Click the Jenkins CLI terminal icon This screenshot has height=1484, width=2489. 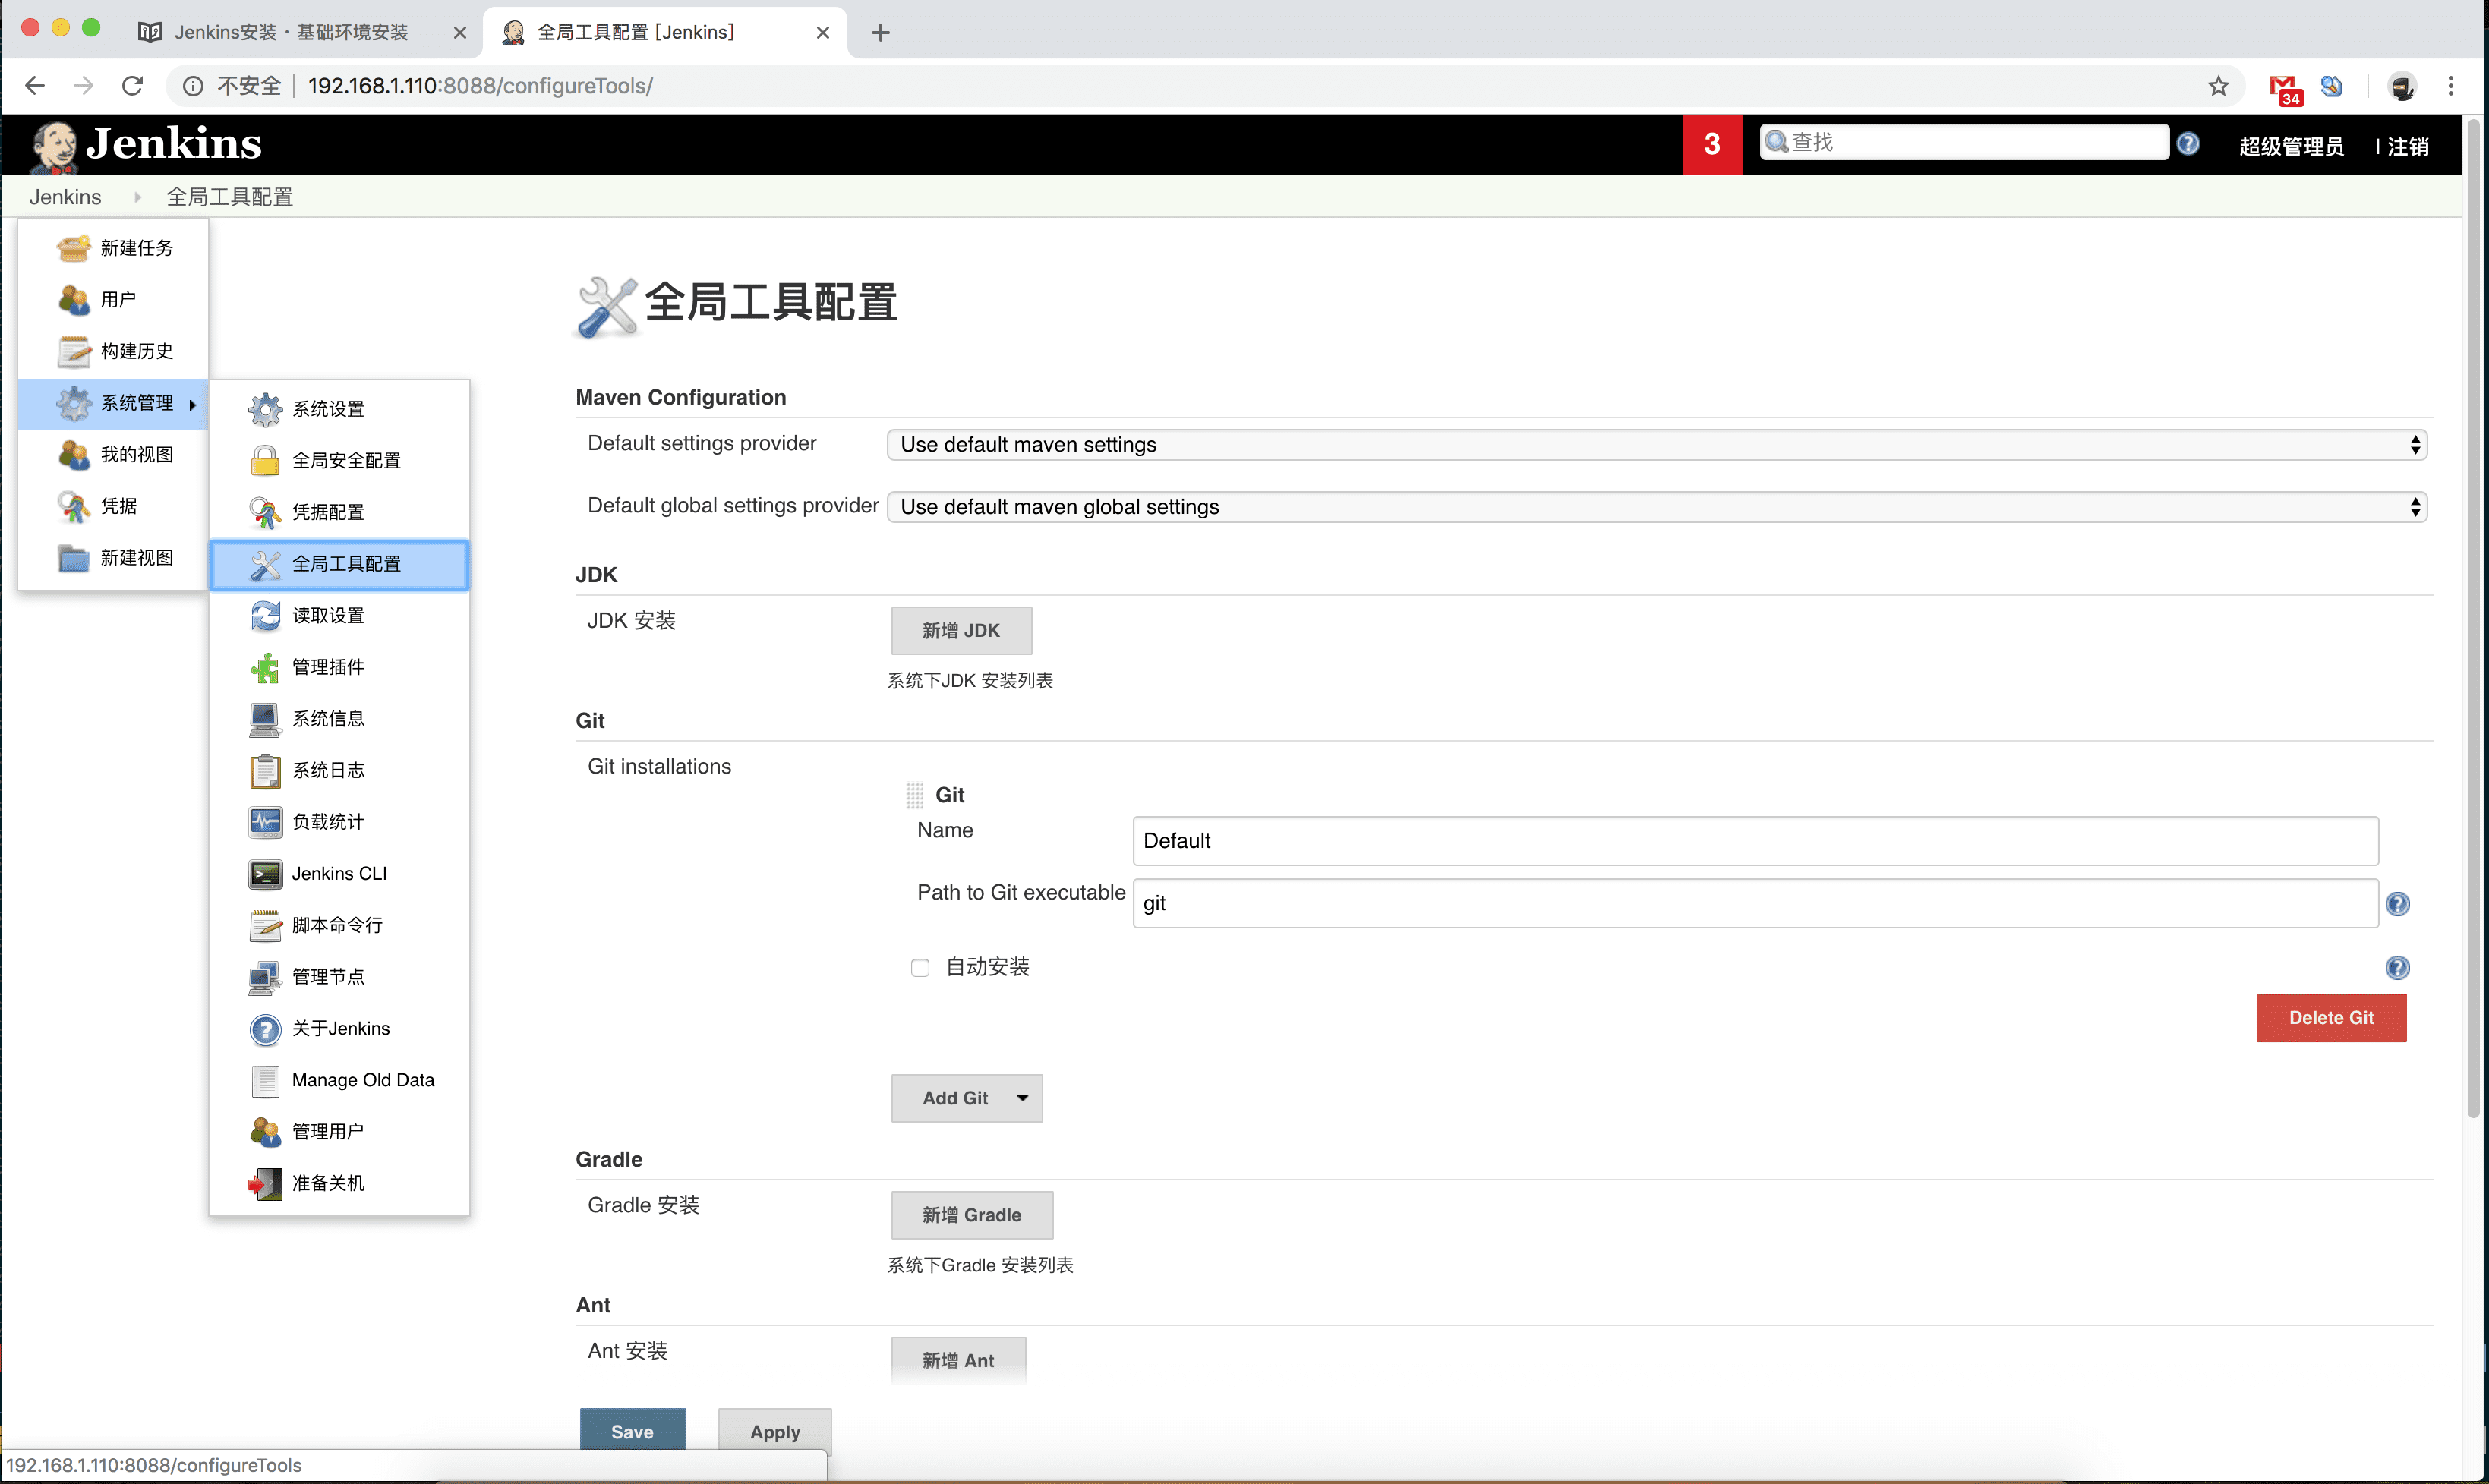click(x=265, y=874)
